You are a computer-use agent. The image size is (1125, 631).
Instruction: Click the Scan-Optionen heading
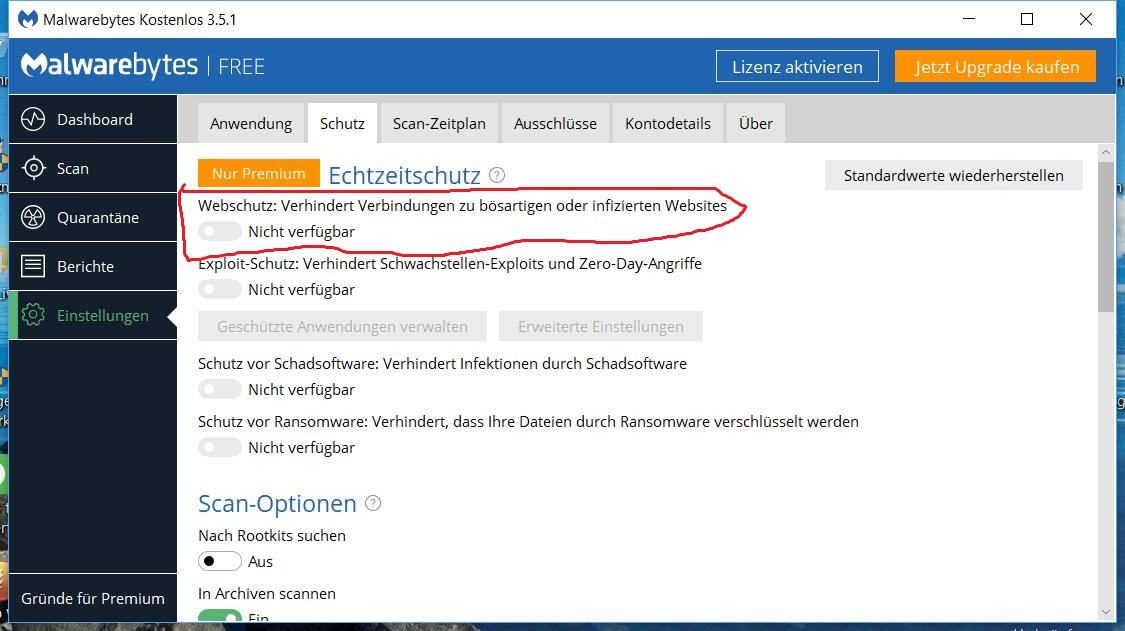[x=277, y=503]
